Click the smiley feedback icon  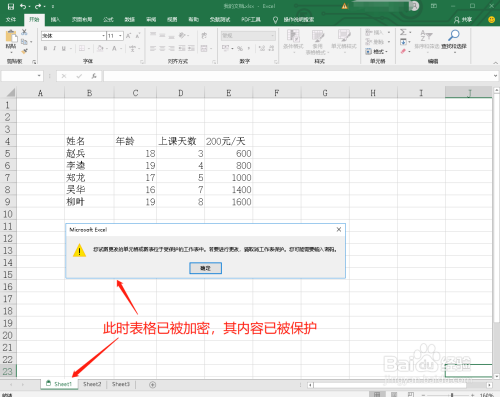click(491, 20)
